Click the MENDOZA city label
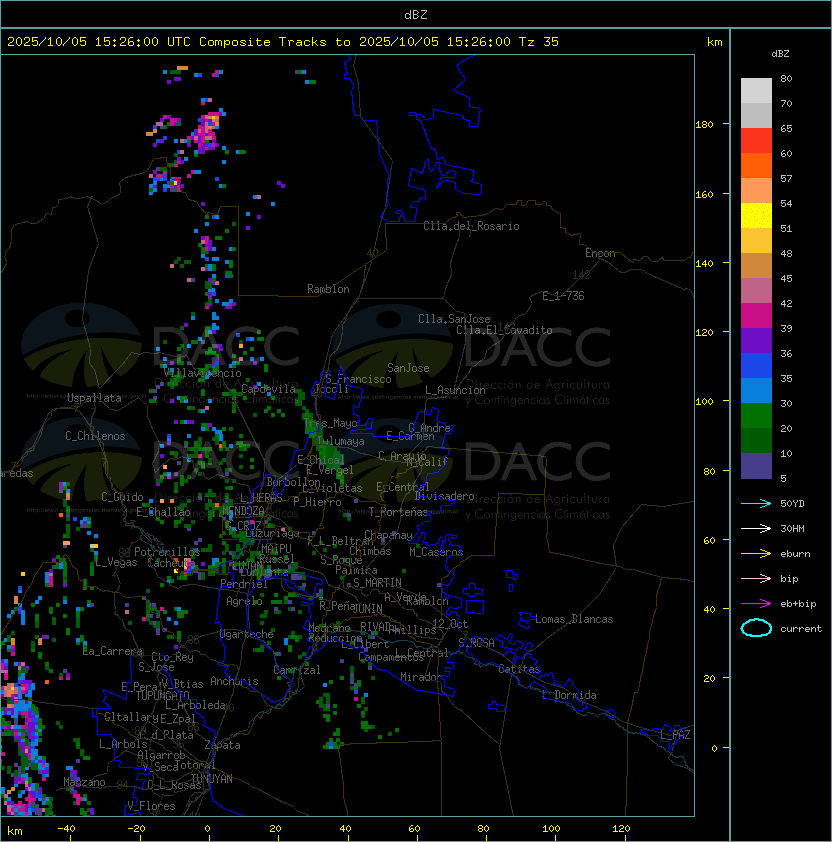The height and width of the screenshot is (842, 832). pos(243,511)
